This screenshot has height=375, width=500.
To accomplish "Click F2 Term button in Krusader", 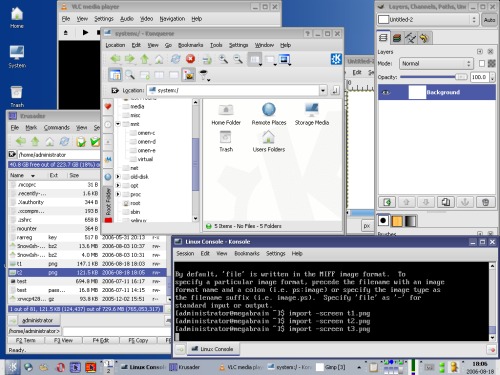I will point(26,340).
